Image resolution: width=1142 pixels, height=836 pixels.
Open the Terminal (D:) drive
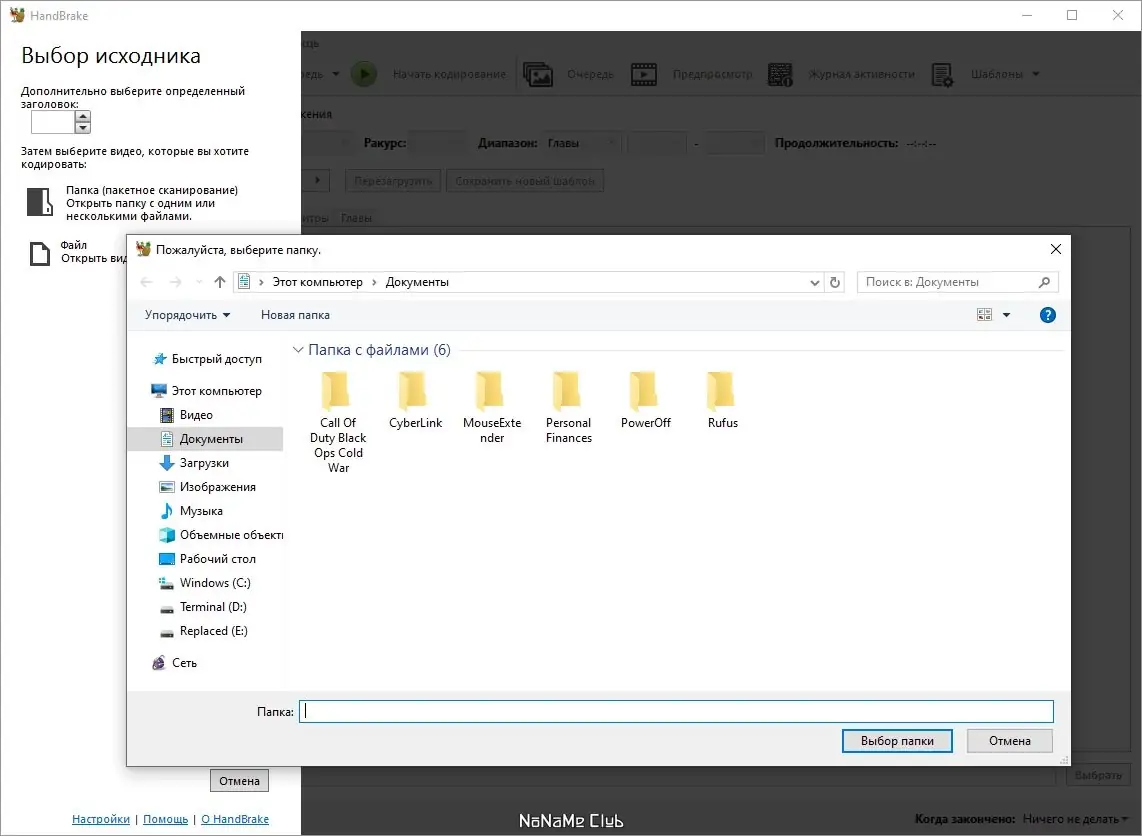point(203,607)
